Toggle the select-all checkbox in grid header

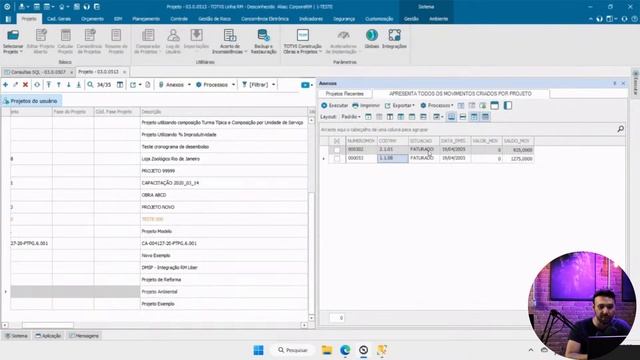point(337,141)
